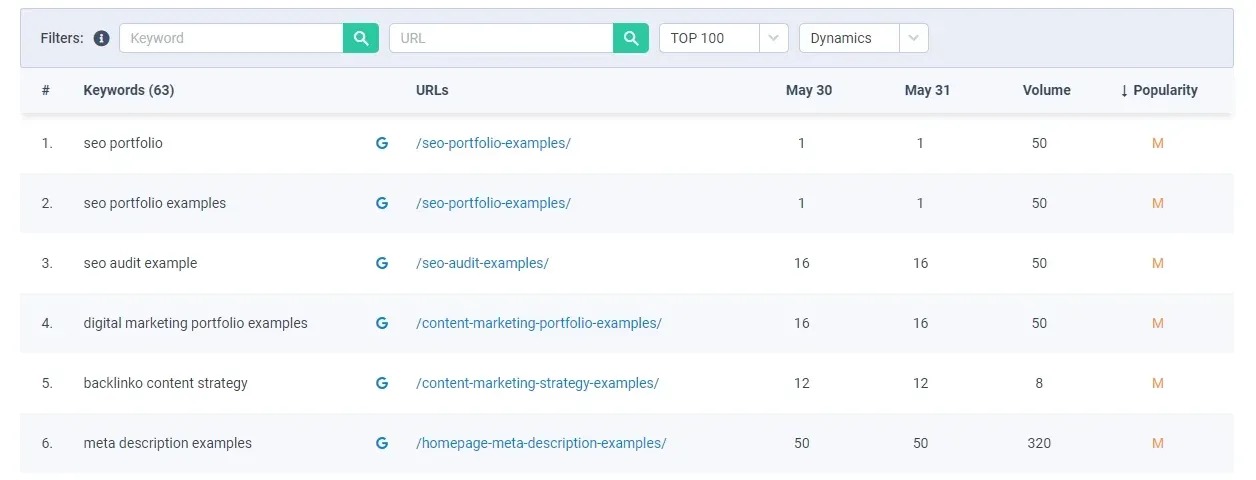1256x480 pixels.
Task: Sort by Popularity column header
Action: click(x=1158, y=90)
